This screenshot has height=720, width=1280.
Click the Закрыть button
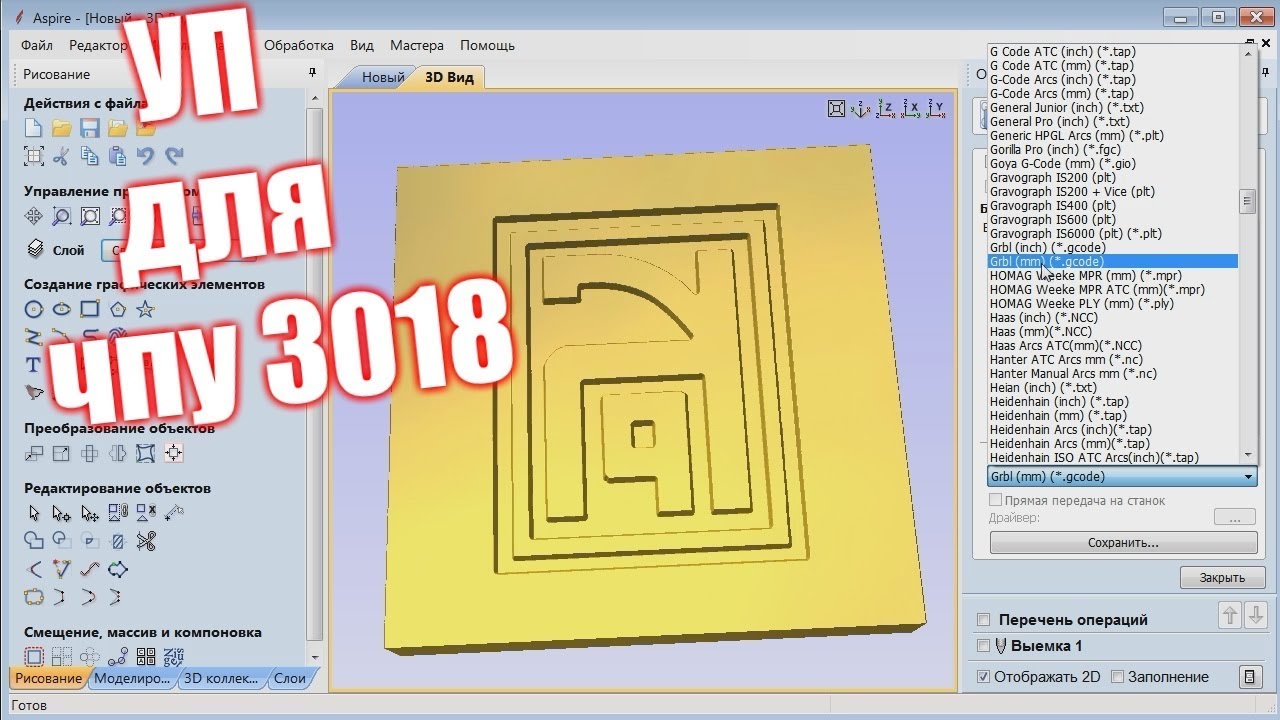point(1222,577)
